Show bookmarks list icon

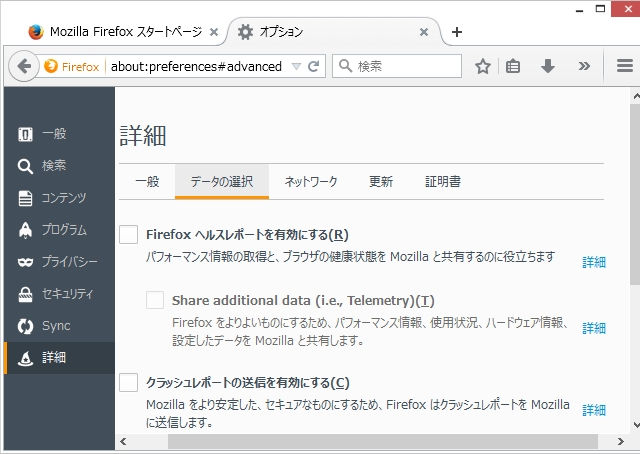513,66
